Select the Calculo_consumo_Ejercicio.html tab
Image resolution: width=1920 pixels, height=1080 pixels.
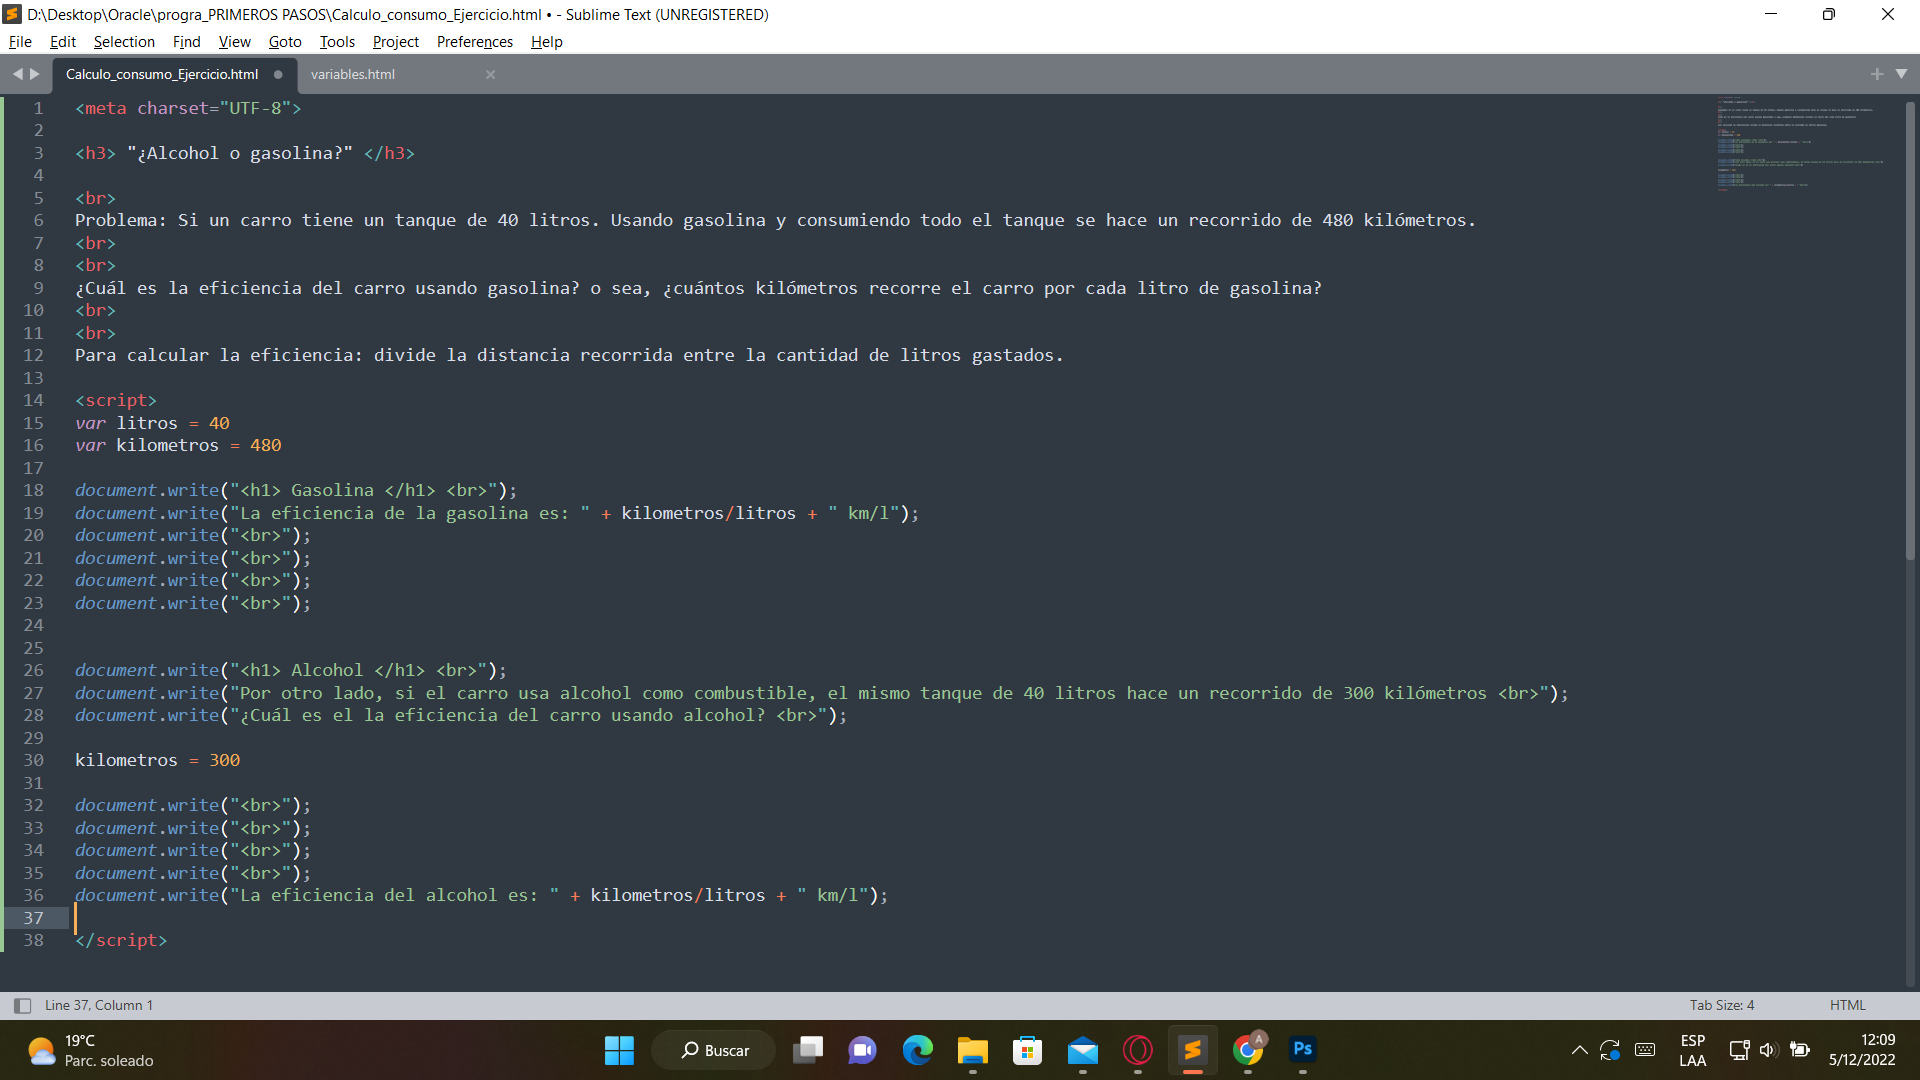point(162,74)
